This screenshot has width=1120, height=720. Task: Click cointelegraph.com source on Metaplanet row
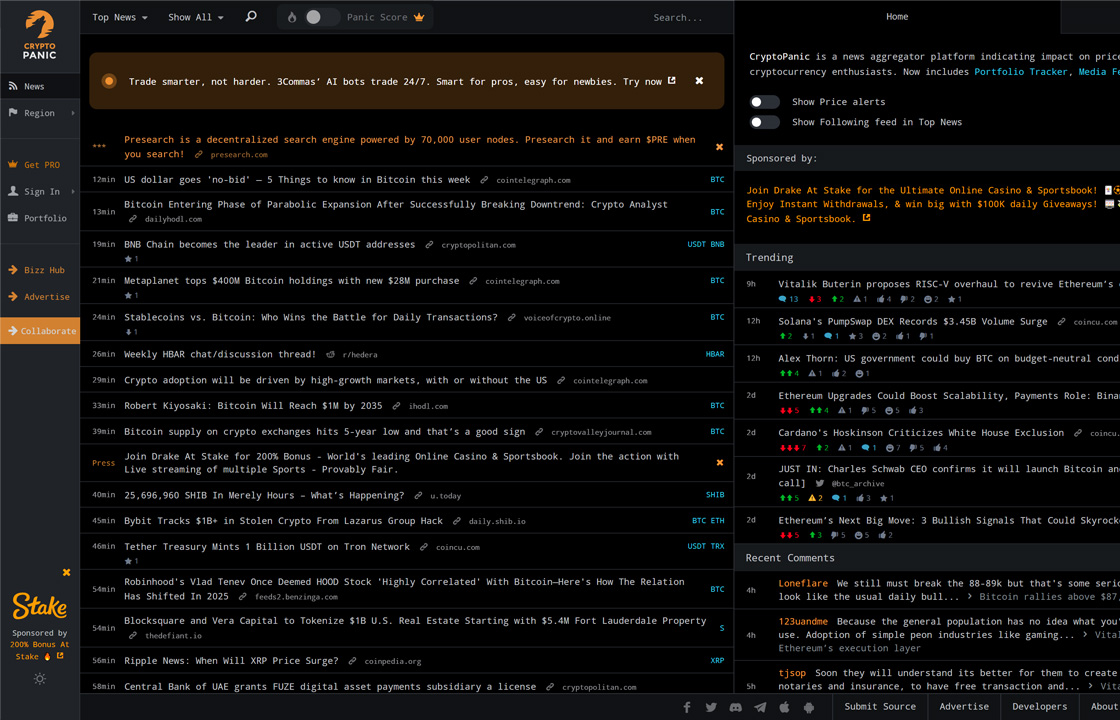point(522,281)
